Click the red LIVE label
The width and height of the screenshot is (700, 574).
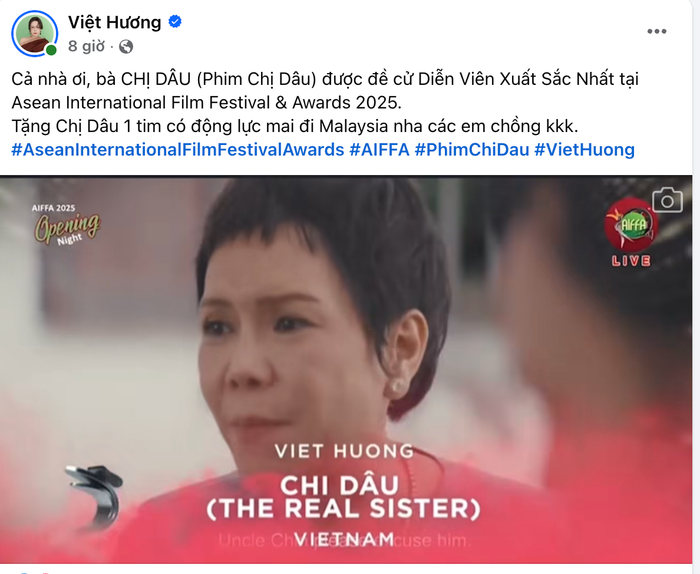tap(631, 261)
